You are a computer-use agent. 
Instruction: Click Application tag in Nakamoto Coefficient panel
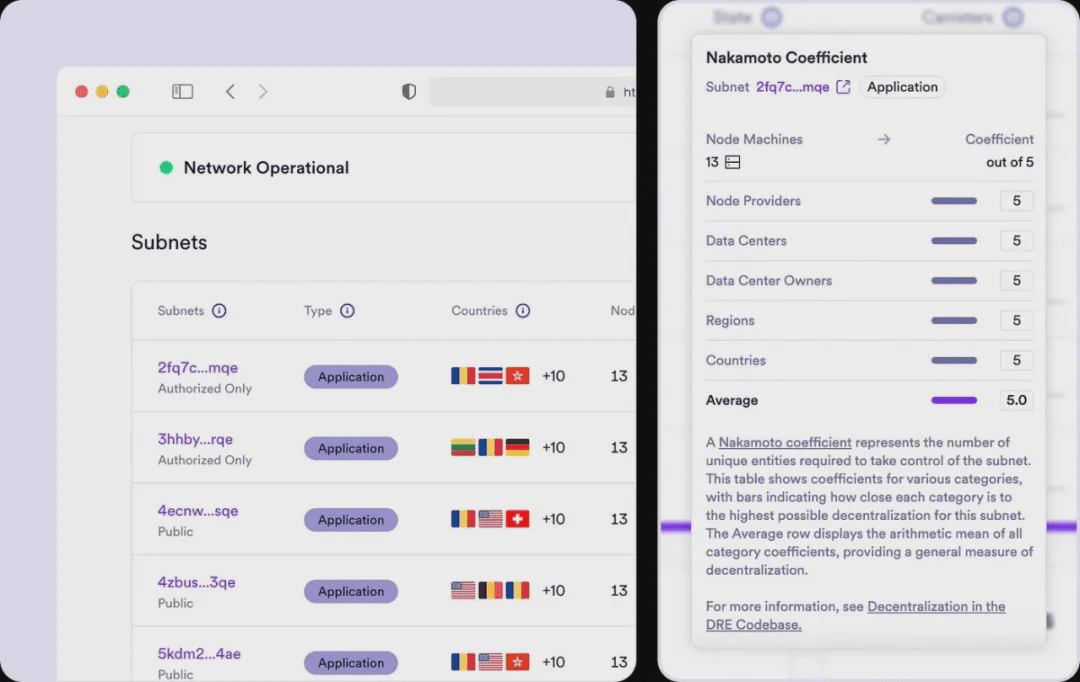click(x=902, y=87)
